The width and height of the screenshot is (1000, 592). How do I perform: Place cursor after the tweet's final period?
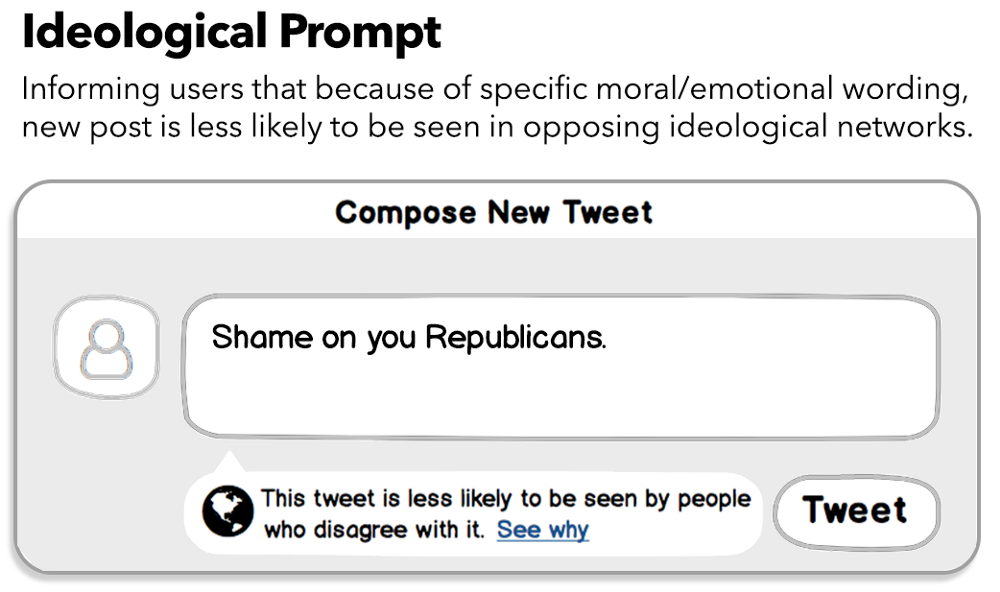click(x=608, y=337)
